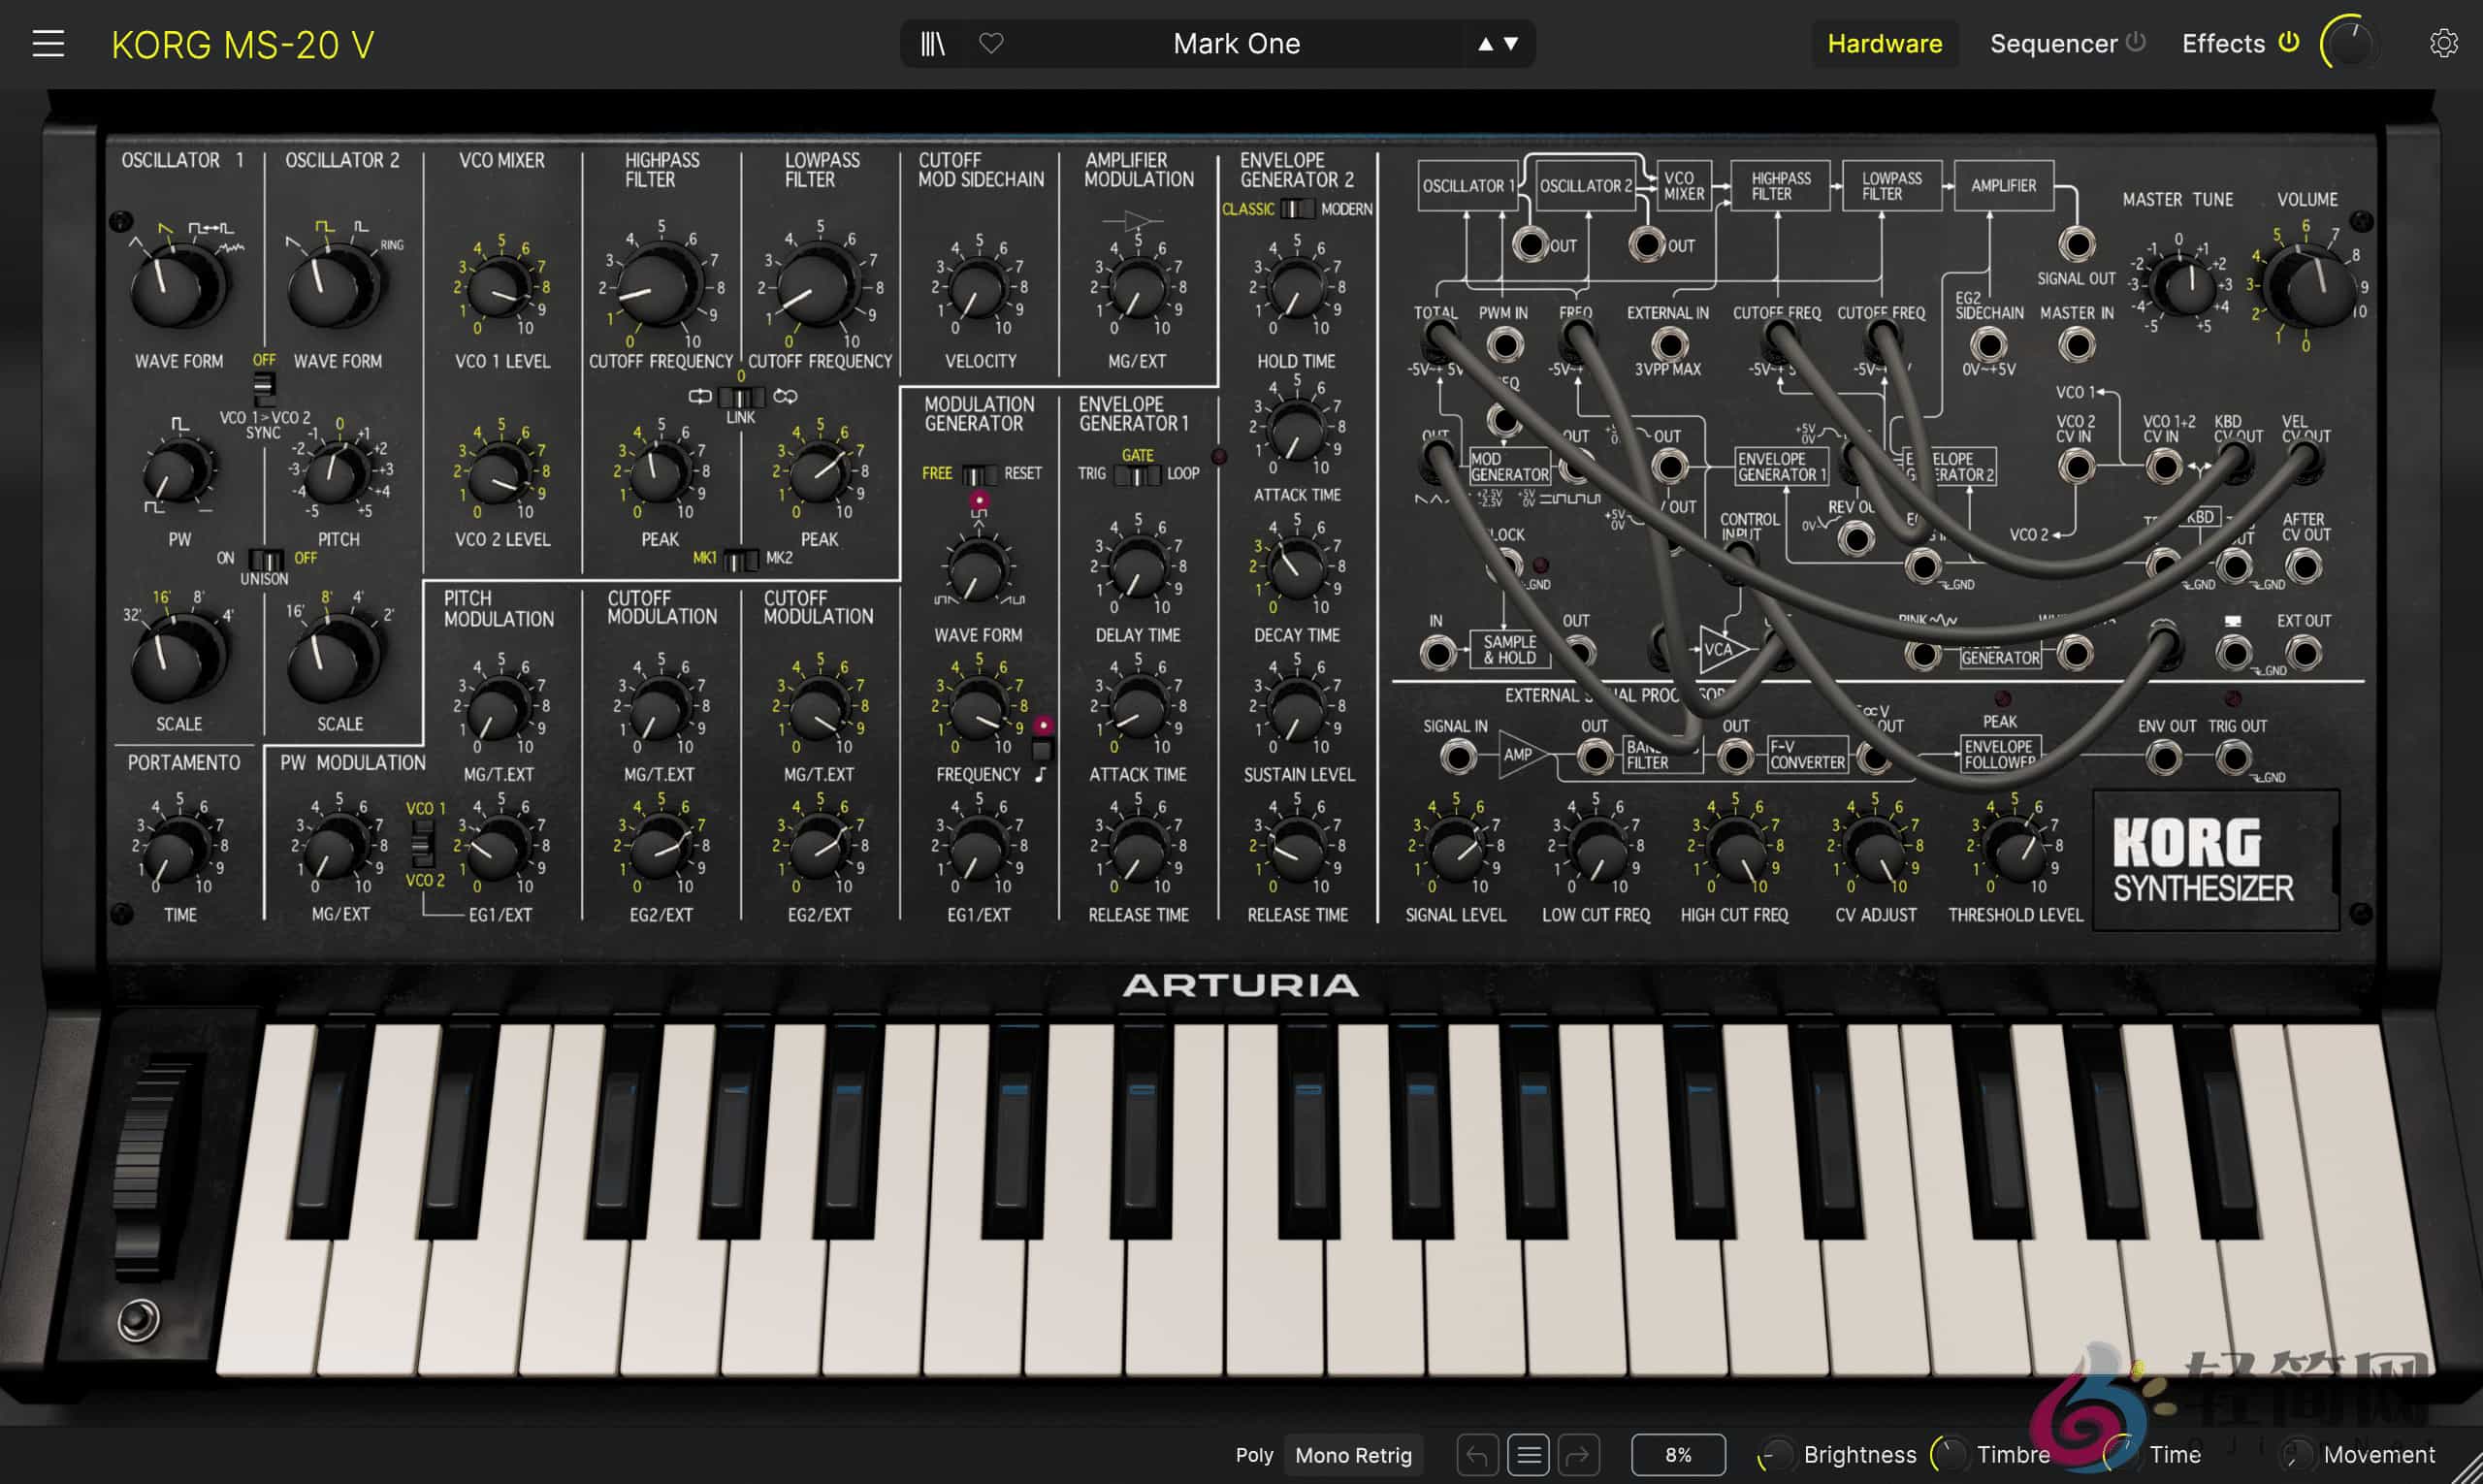Open the preset library browser icon
2483x1484 pixels.
[x=930, y=43]
